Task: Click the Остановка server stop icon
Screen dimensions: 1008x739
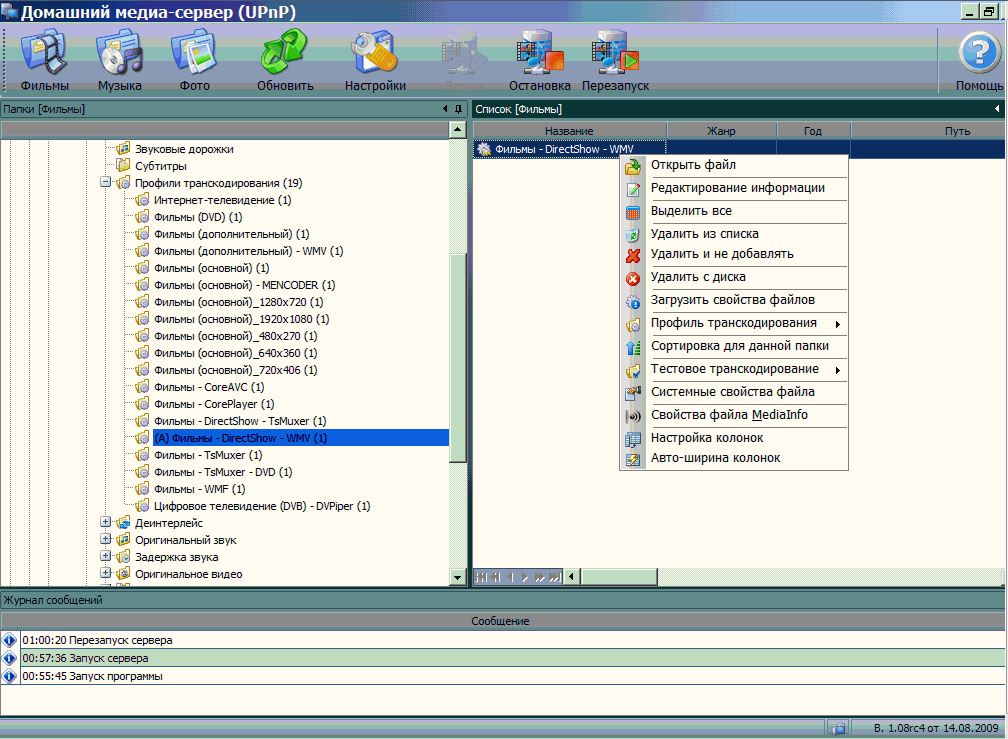Action: (x=540, y=52)
